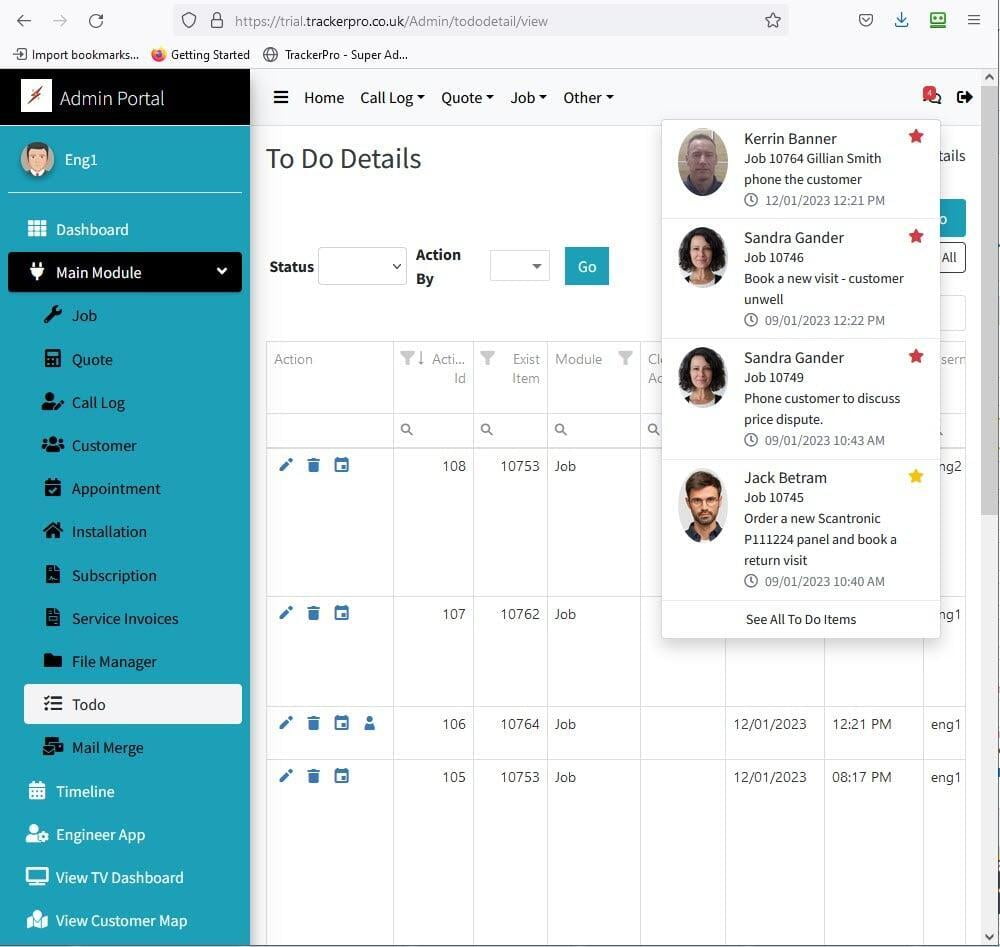This screenshot has width=1000, height=947.
Task: Click the calendar icon in action 105 row
Action: 341,776
